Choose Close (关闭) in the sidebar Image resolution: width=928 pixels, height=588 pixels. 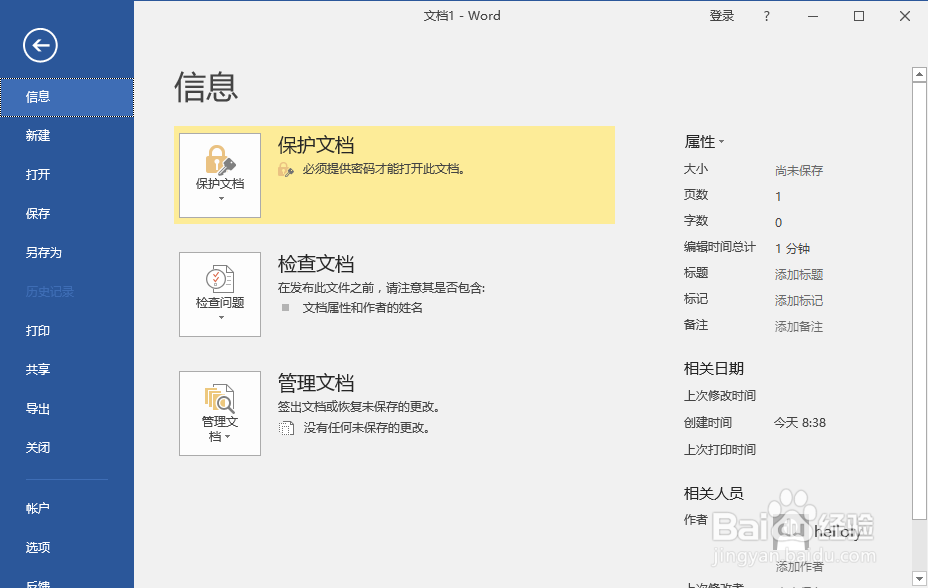point(67,448)
